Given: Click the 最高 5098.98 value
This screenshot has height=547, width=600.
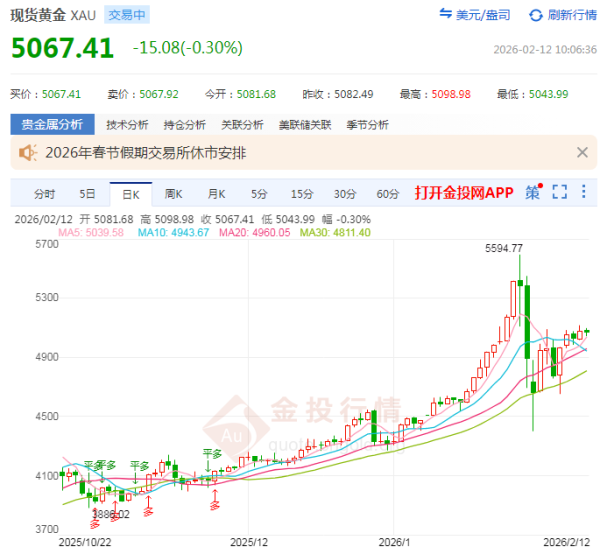Looking at the screenshot, I should tap(451, 94).
